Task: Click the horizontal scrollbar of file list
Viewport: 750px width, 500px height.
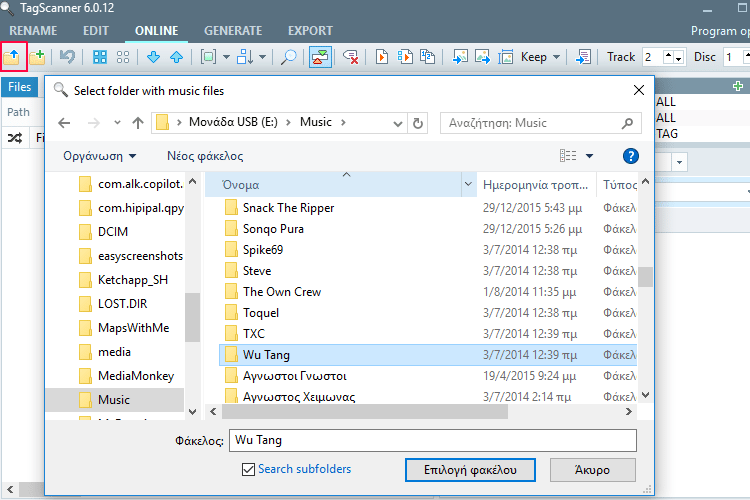Action: point(364,411)
